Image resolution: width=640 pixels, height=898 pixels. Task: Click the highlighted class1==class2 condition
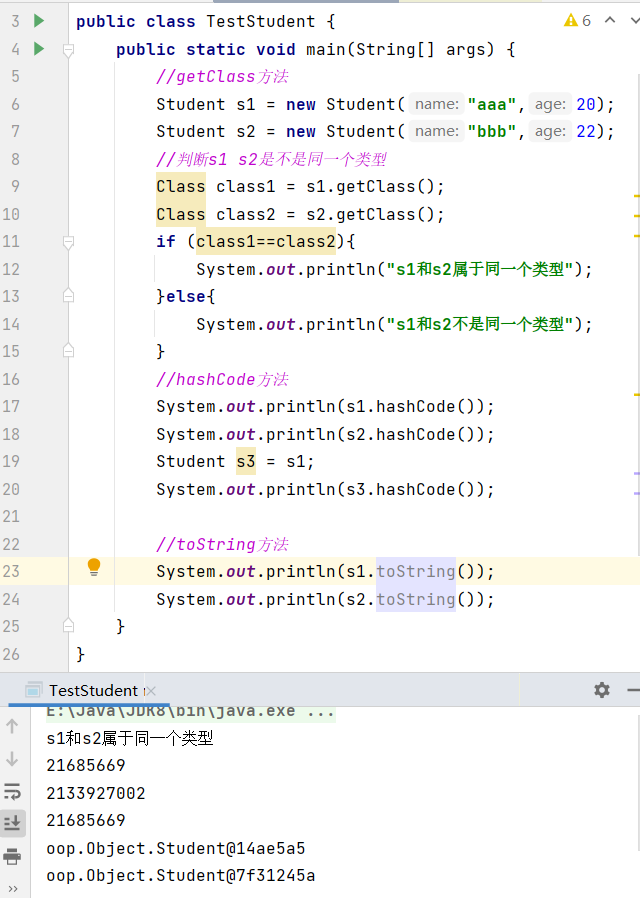click(x=266, y=242)
